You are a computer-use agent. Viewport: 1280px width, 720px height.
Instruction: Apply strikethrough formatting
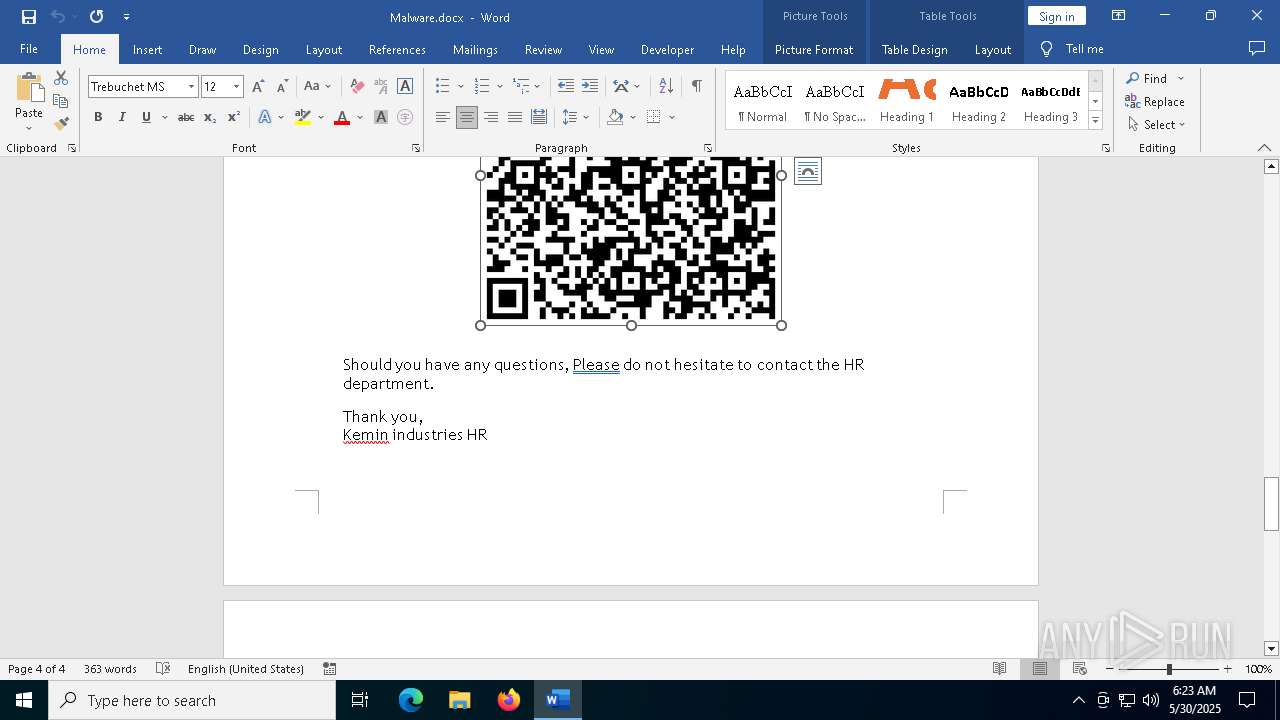(x=185, y=117)
